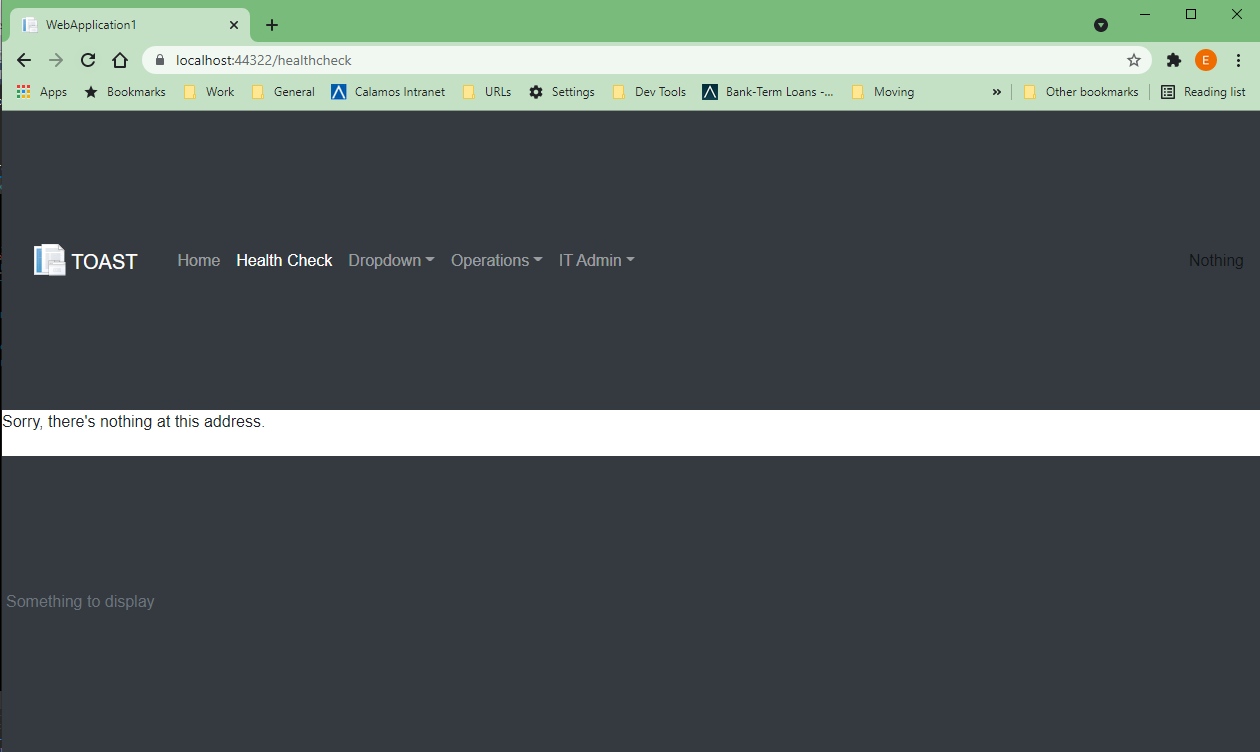Reload the healthcheck page
Image resolution: width=1260 pixels, height=752 pixels.
point(88,60)
